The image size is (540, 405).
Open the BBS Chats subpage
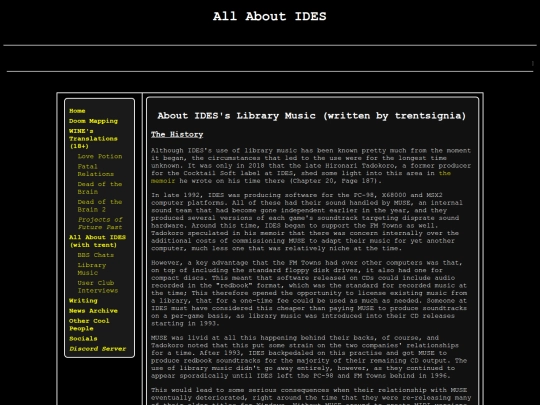coord(96,255)
